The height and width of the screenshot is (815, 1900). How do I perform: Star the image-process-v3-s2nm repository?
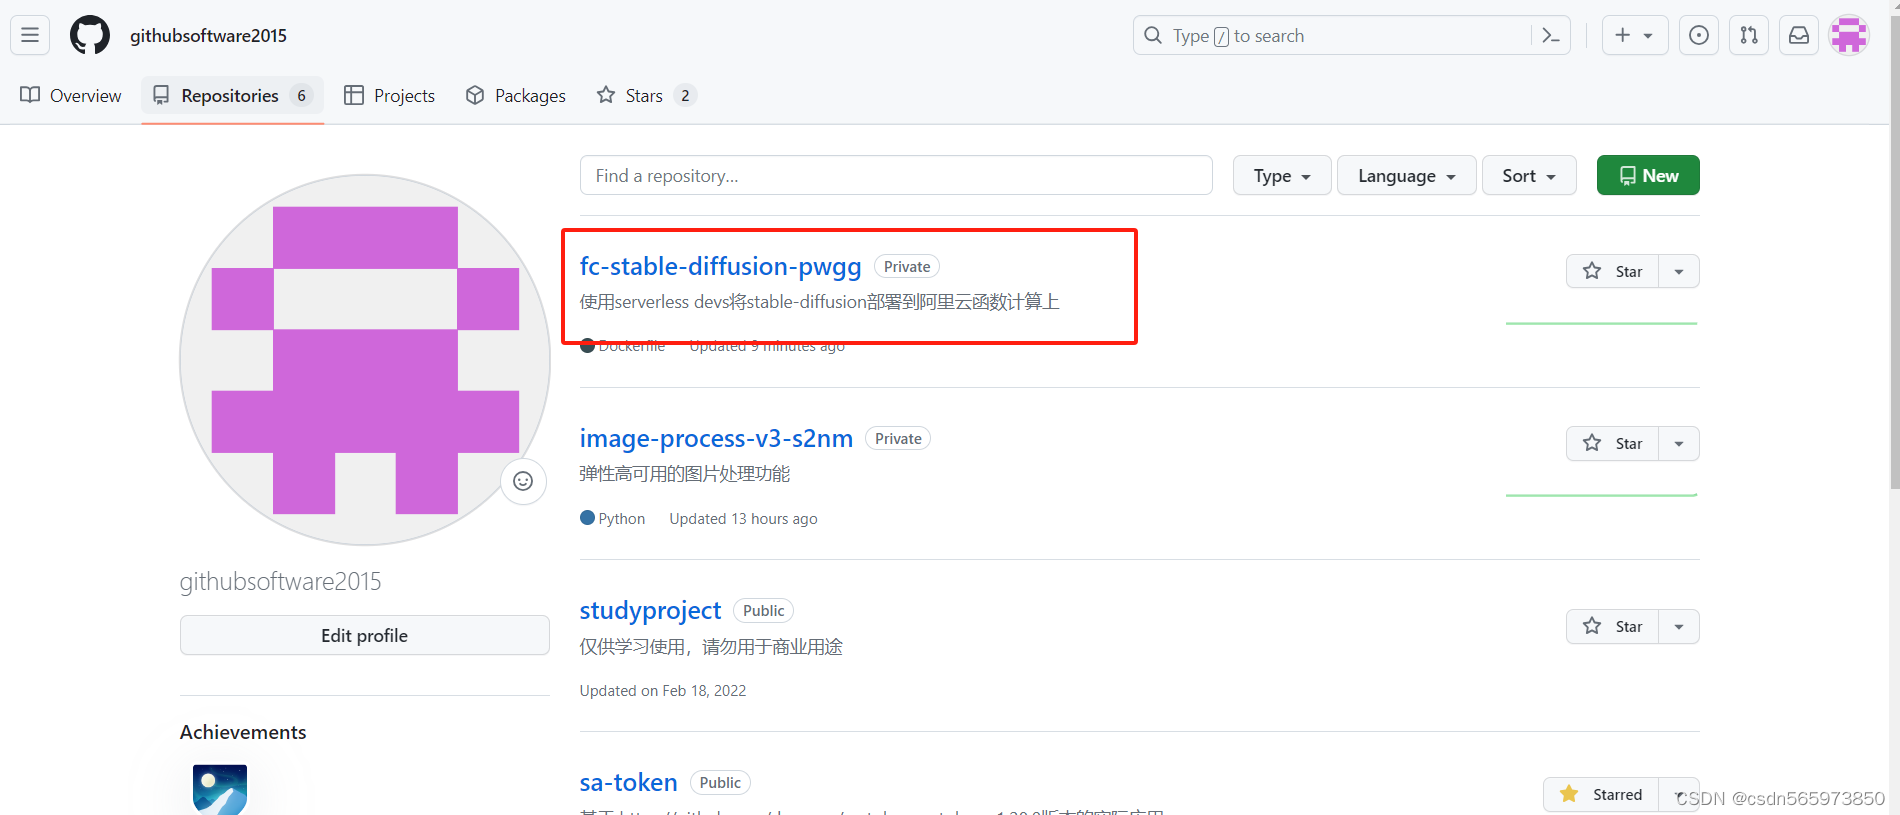pyautogui.click(x=1612, y=443)
